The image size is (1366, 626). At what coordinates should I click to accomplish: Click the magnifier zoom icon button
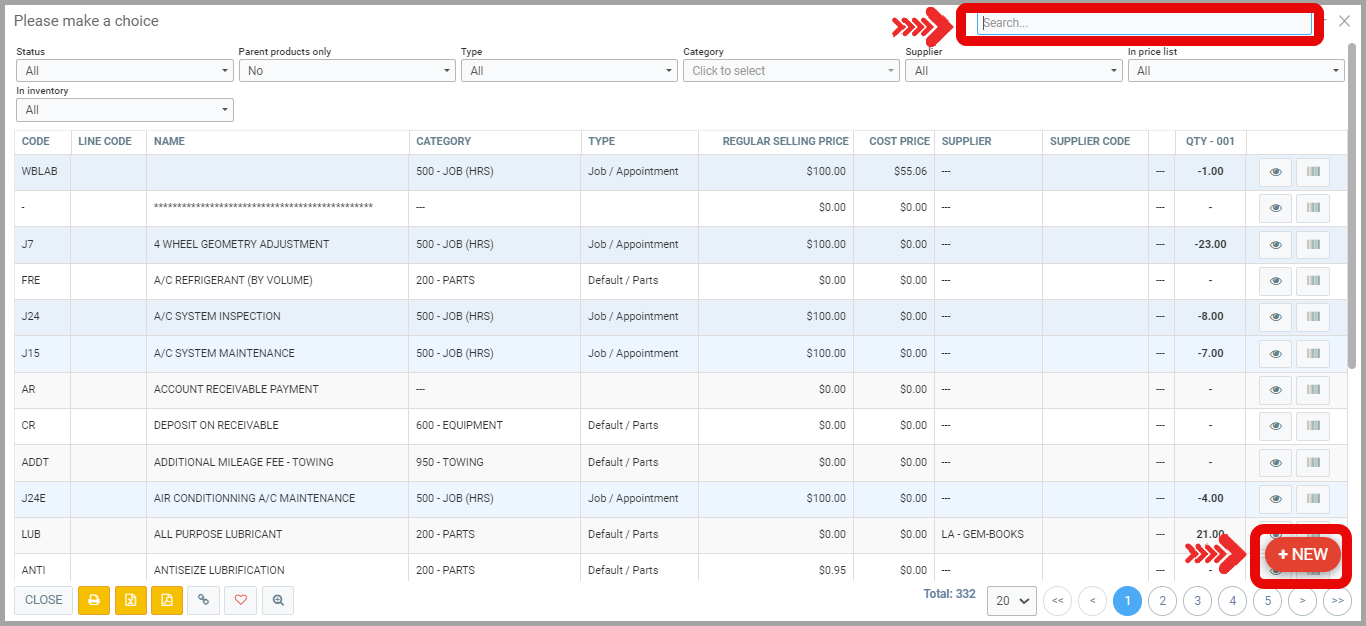coord(277,600)
